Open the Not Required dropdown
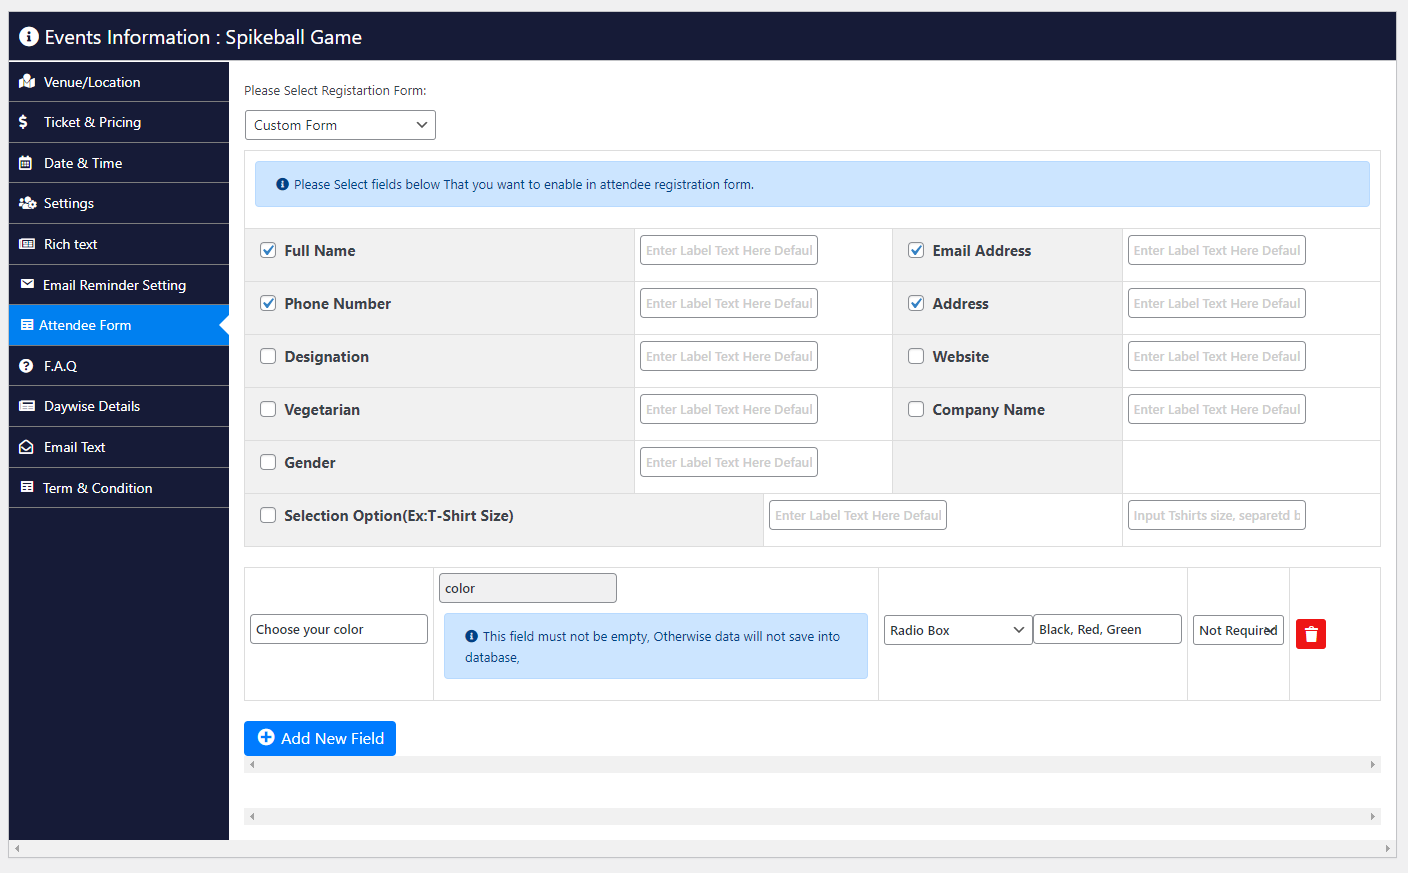 pyautogui.click(x=1237, y=630)
